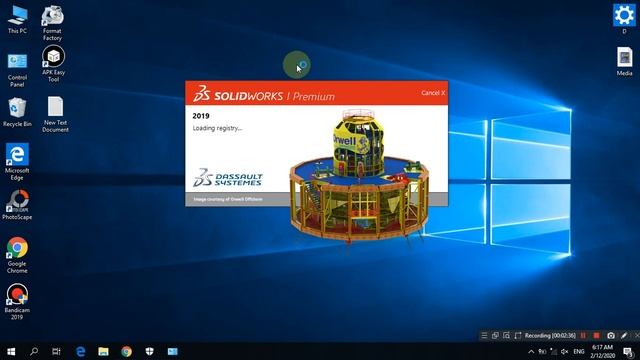Open the clock showing 6:17 AM

[602, 351]
